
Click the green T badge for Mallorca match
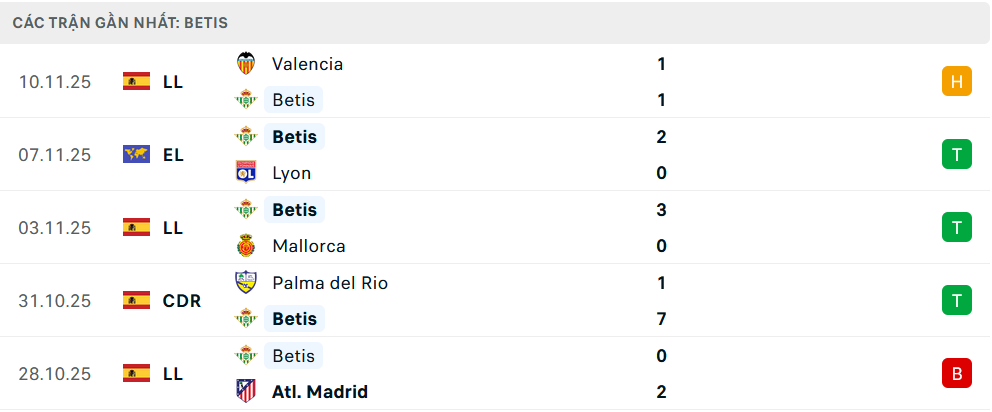(x=957, y=227)
